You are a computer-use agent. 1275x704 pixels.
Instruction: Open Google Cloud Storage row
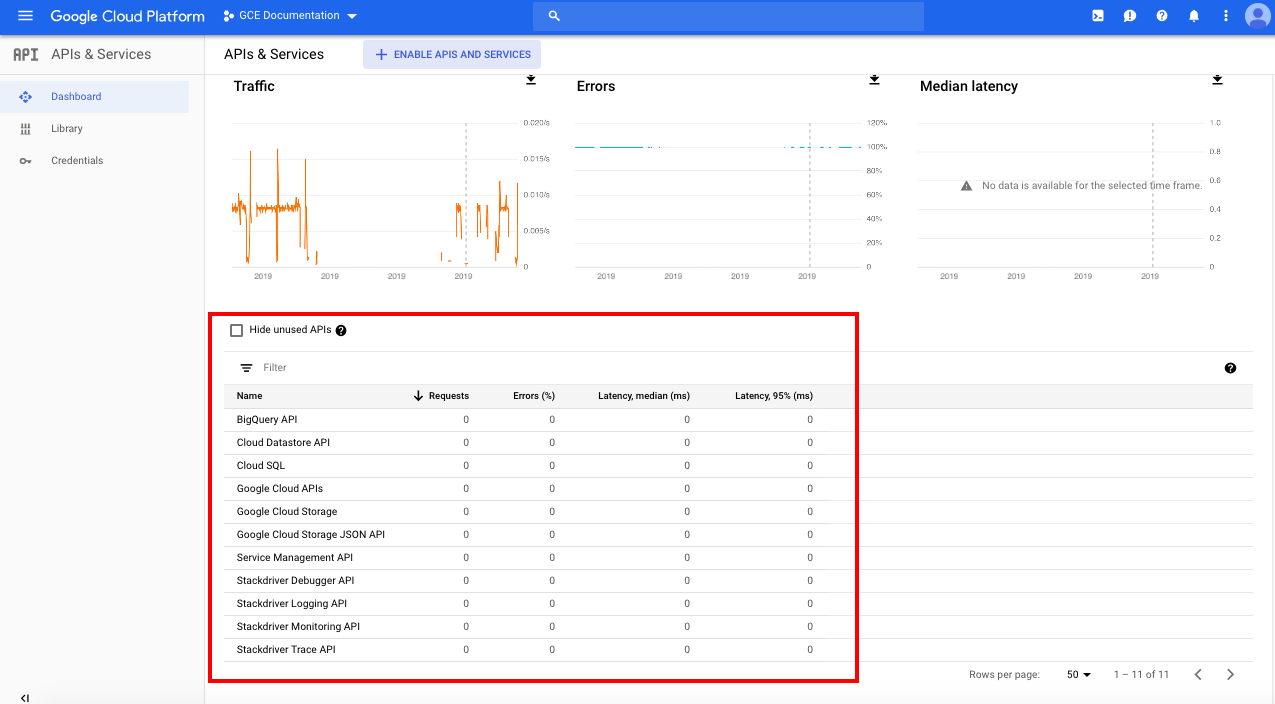click(x=738, y=512)
